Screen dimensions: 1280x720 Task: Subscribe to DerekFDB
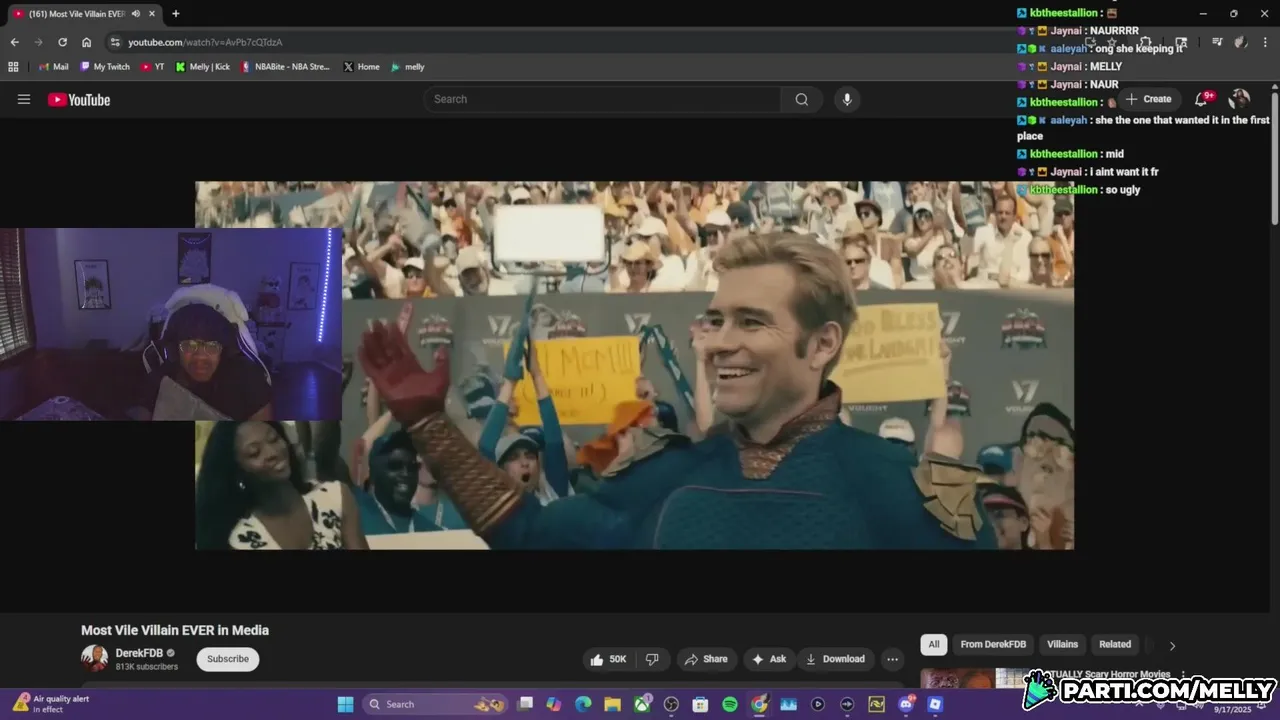(228, 659)
